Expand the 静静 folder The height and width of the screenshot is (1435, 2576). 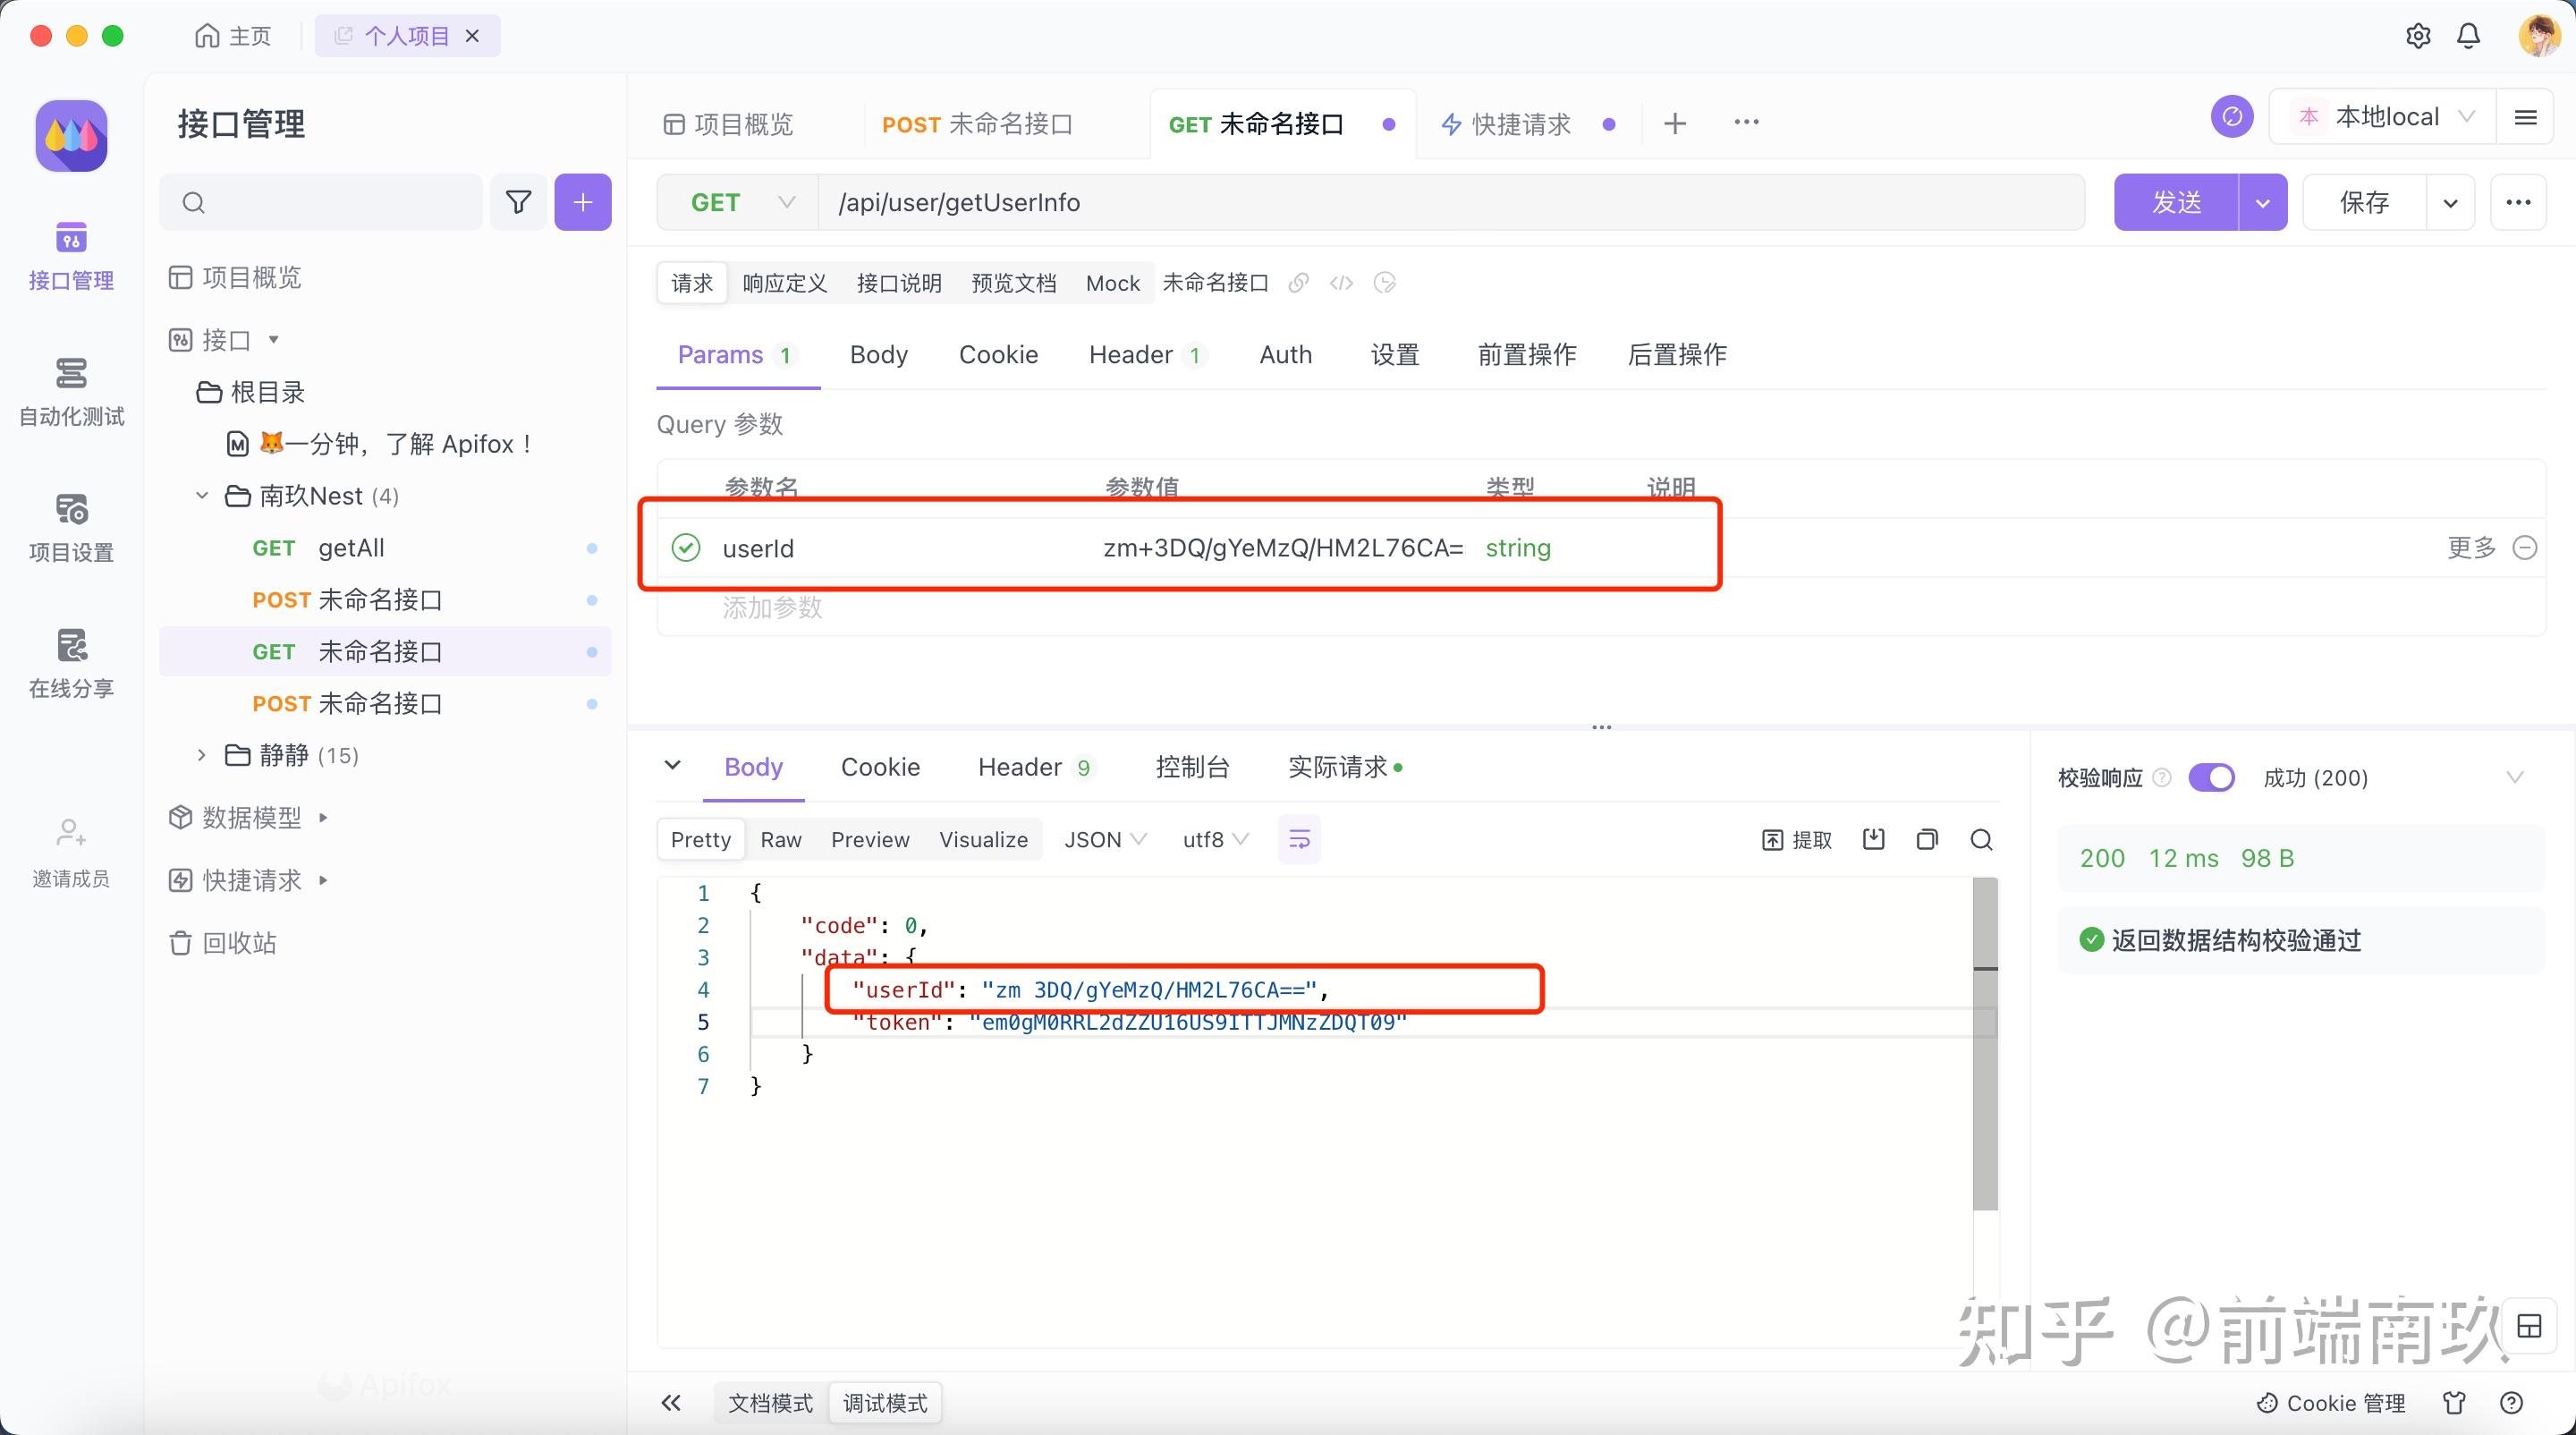click(202, 755)
